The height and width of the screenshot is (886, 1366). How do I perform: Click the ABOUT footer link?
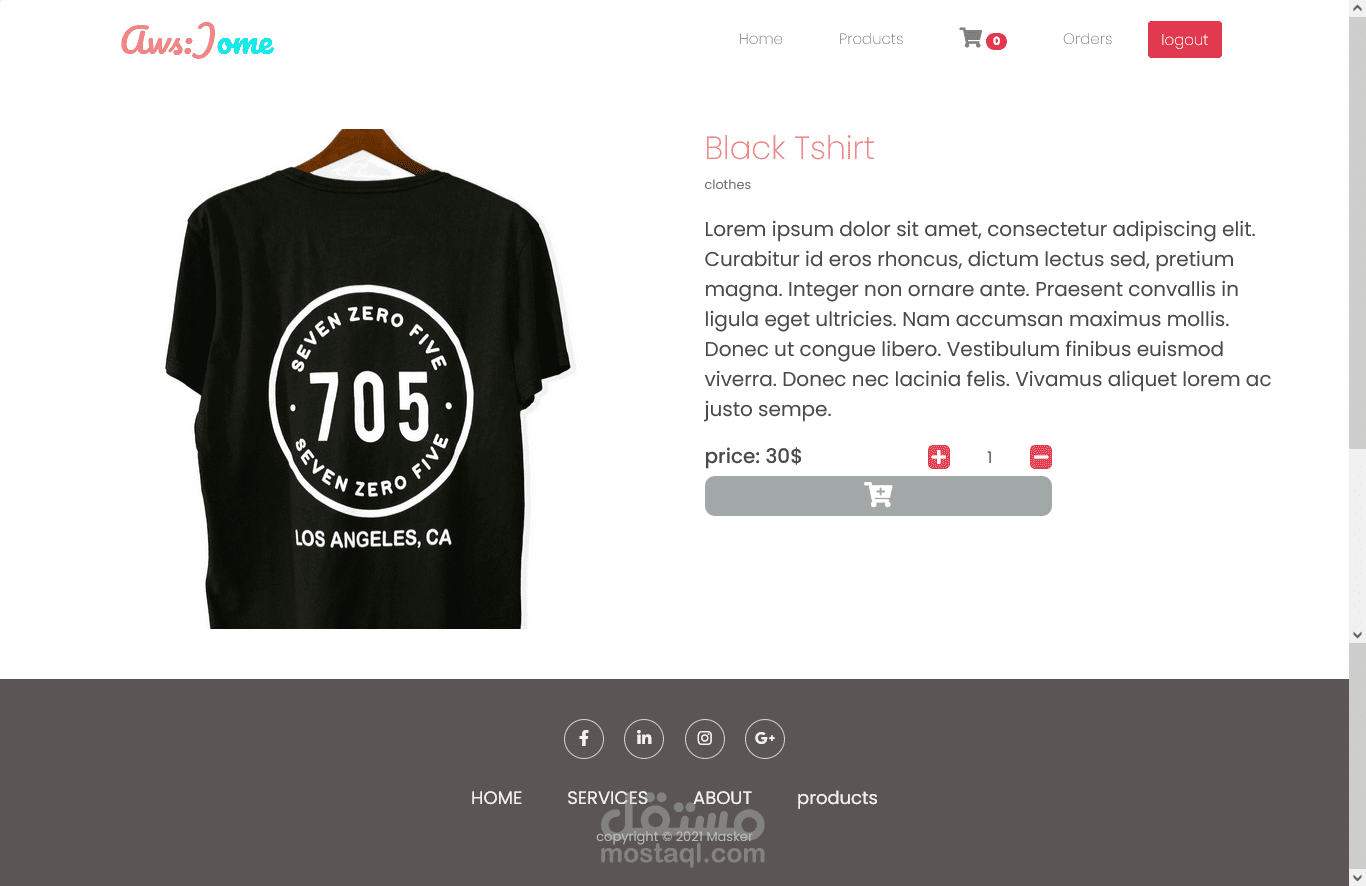(723, 798)
